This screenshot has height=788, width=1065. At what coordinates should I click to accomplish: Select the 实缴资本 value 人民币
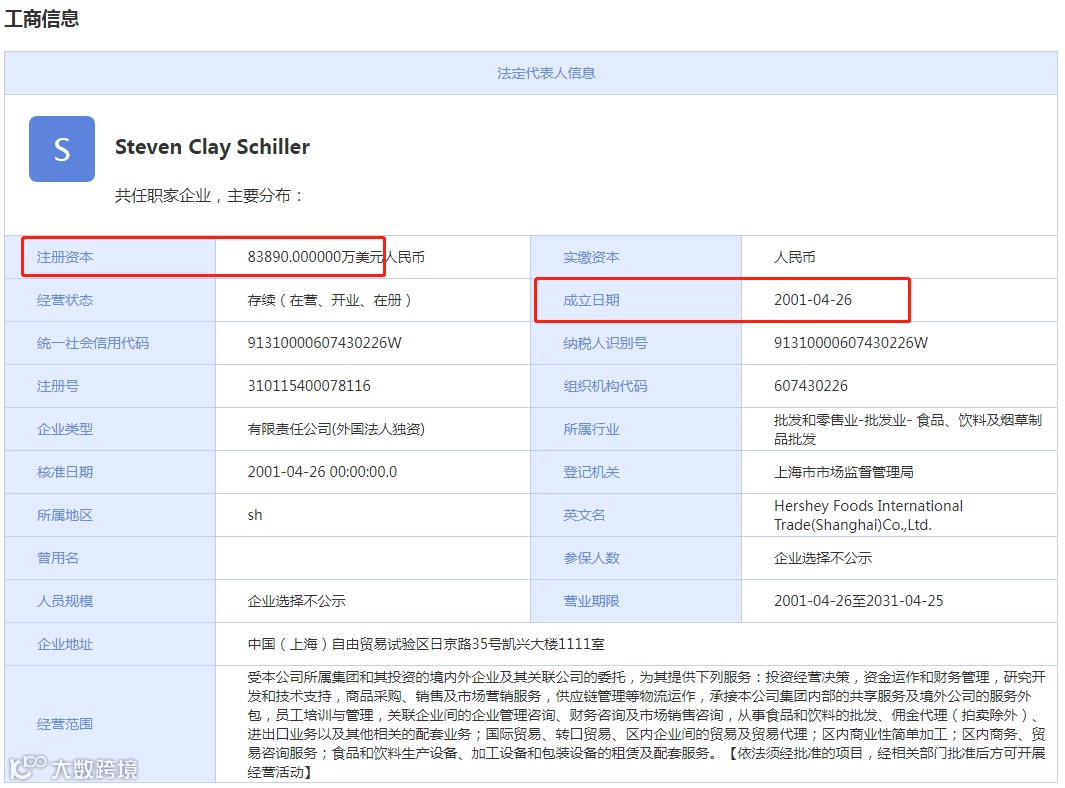pyautogui.click(x=795, y=257)
